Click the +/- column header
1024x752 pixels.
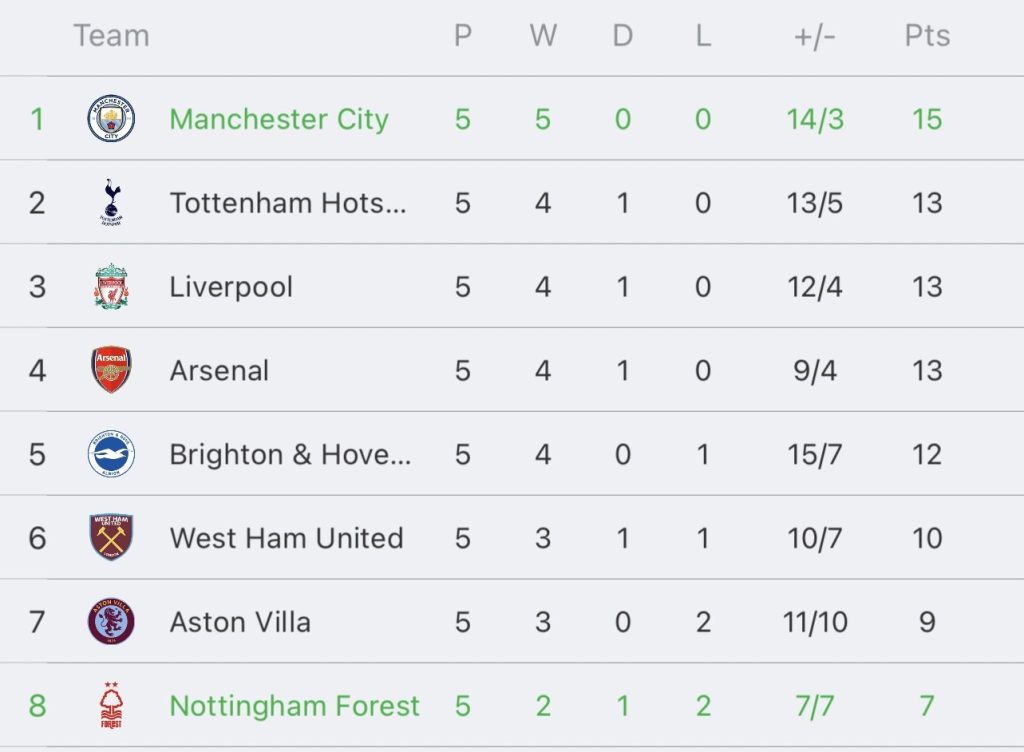click(x=815, y=36)
